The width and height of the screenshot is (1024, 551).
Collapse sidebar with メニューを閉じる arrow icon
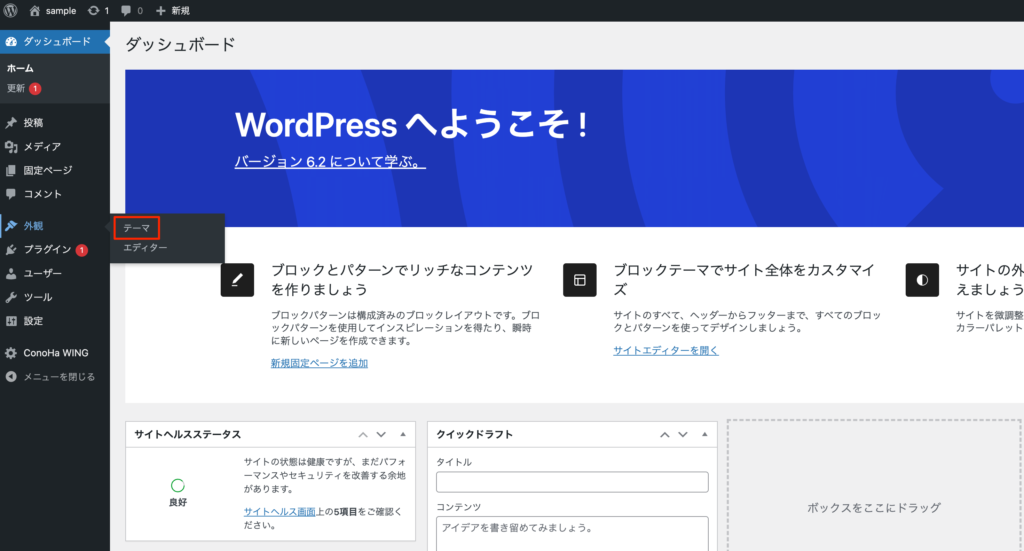(x=11, y=377)
